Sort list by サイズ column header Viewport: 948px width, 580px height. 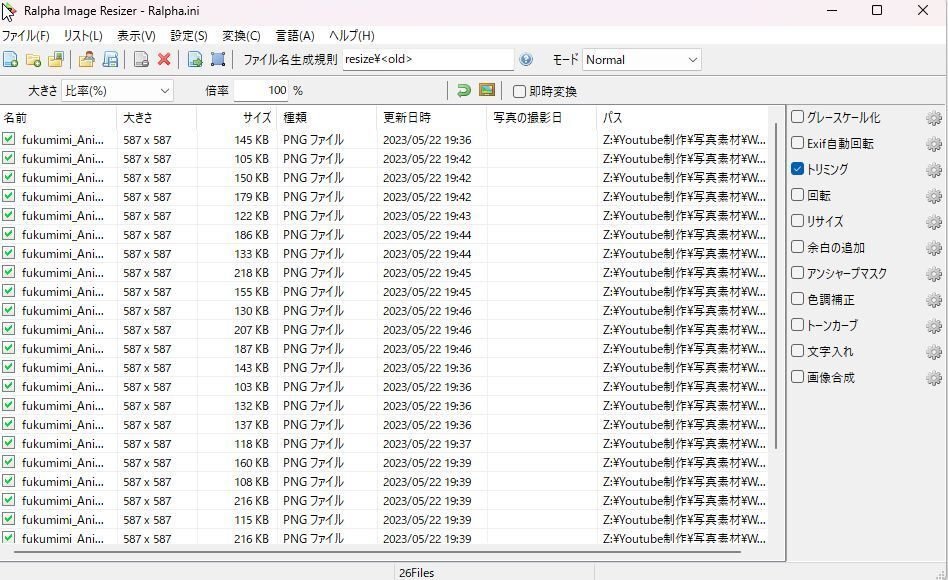(237, 117)
